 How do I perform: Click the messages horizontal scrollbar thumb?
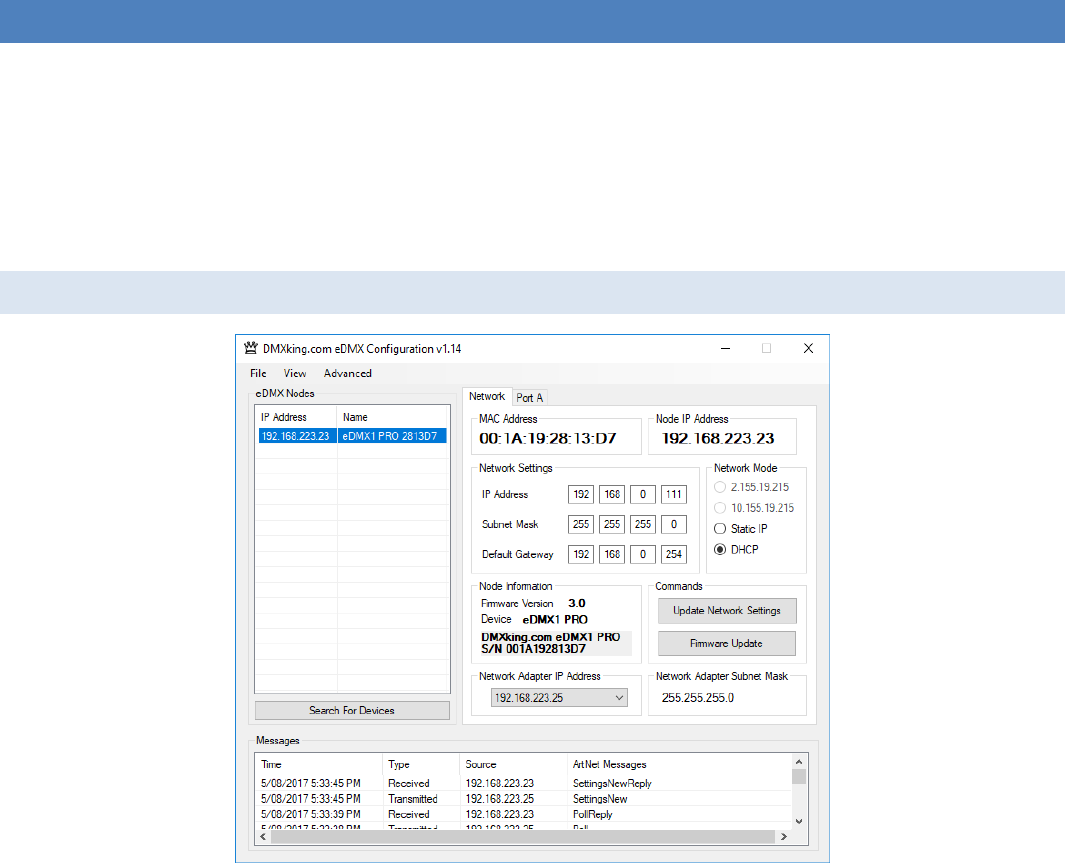pyautogui.click(x=523, y=837)
